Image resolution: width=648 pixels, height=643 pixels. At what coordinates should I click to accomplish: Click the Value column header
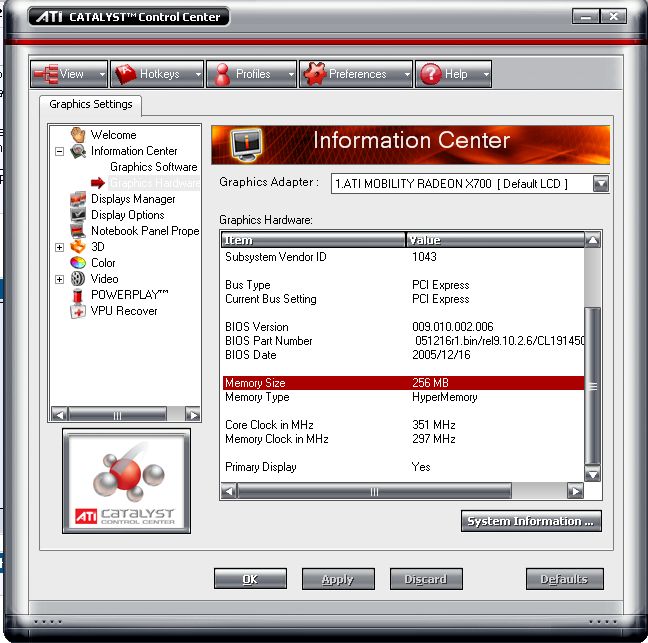pyautogui.click(x=495, y=240)
